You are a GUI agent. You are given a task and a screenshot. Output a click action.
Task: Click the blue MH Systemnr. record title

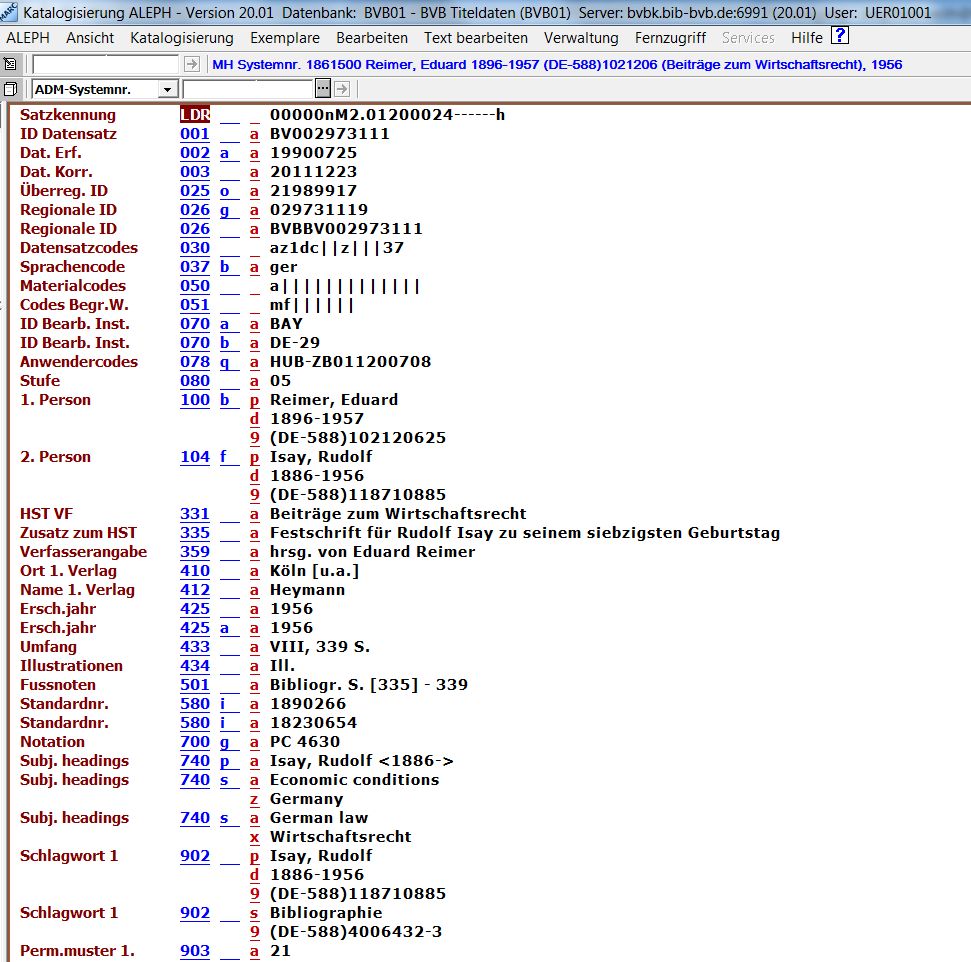pyautogui.click(x=558, y=64)
